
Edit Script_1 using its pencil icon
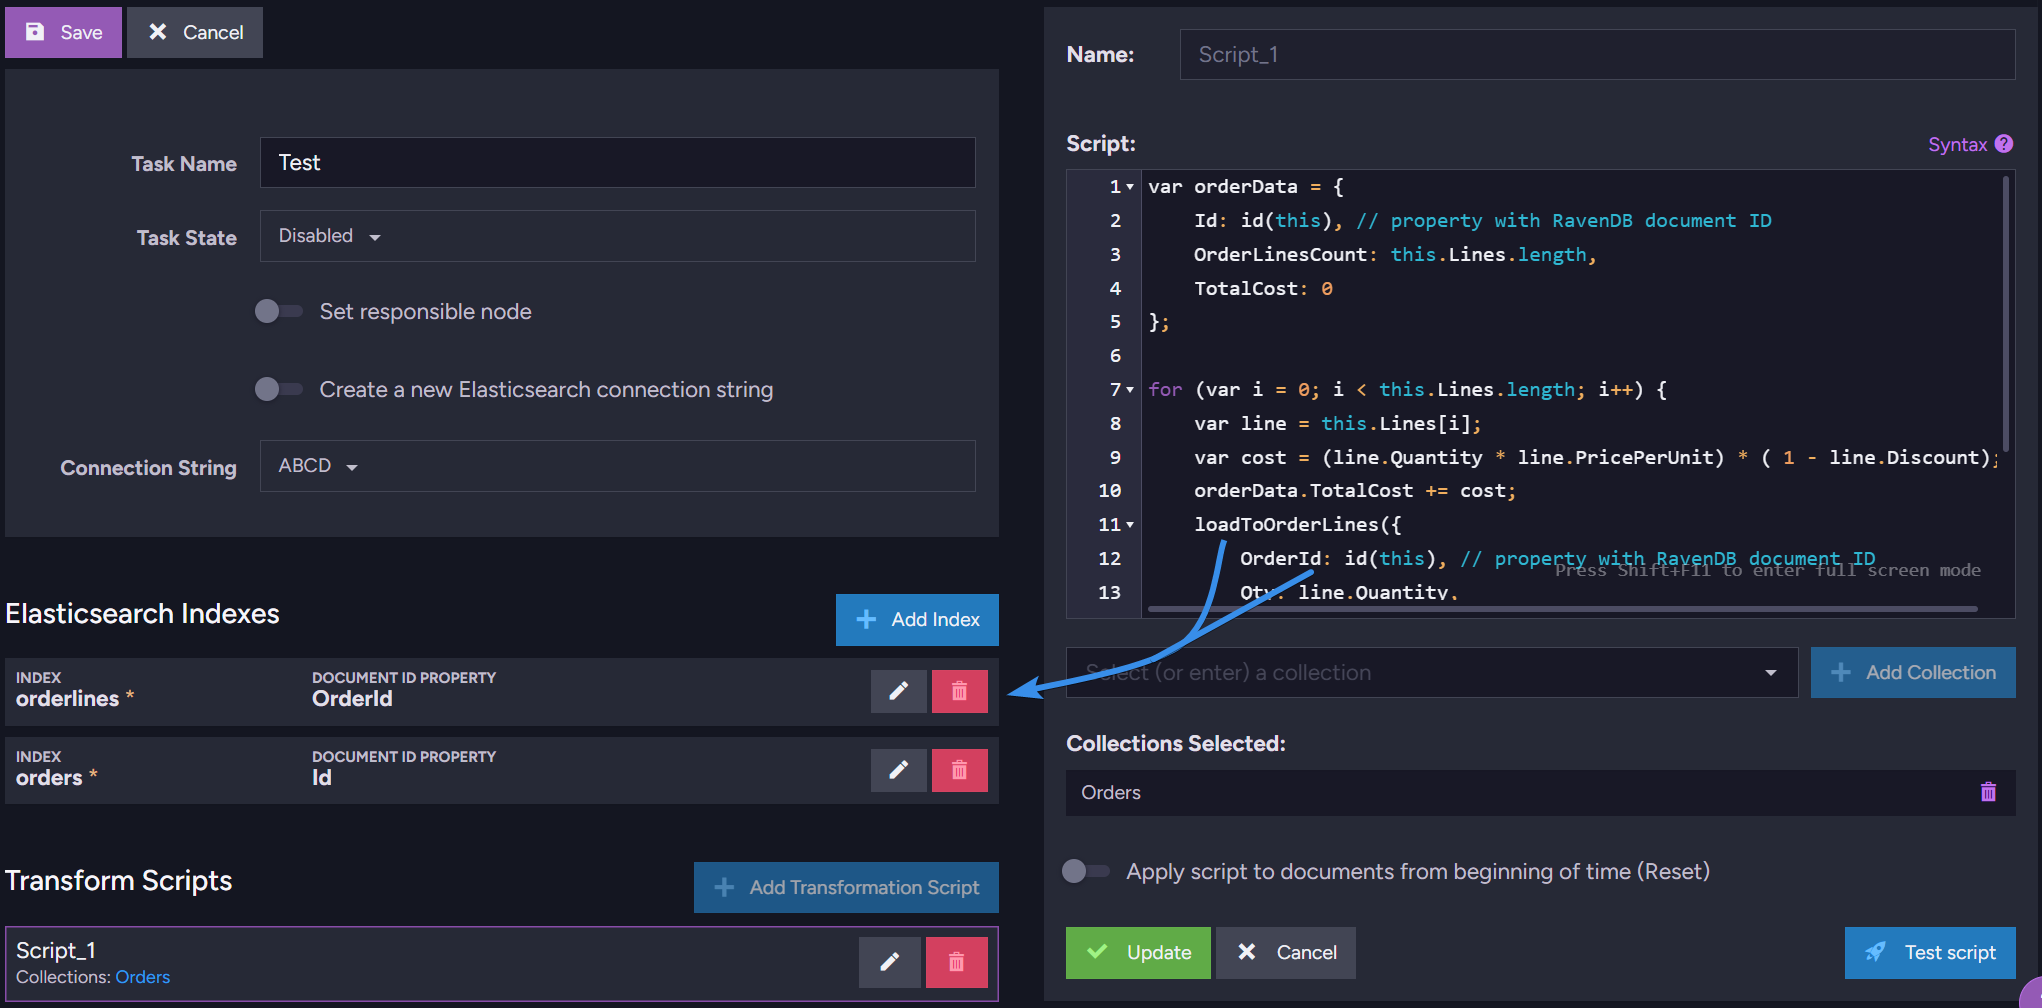tap(889, 962)
